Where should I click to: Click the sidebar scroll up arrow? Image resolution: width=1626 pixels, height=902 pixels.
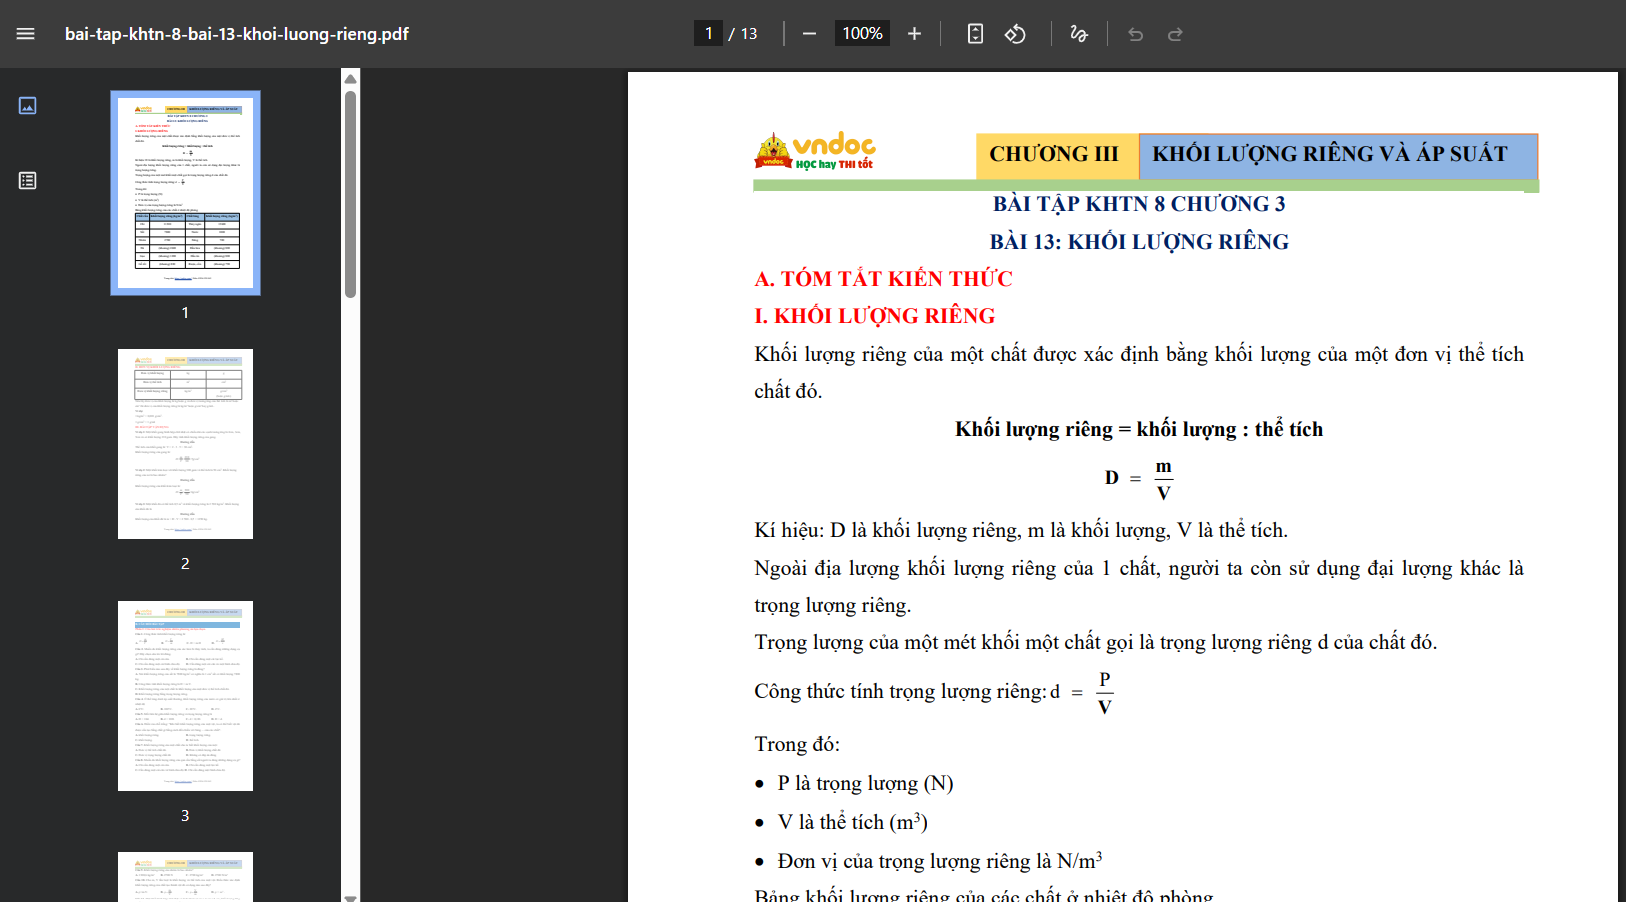point(350,78)
